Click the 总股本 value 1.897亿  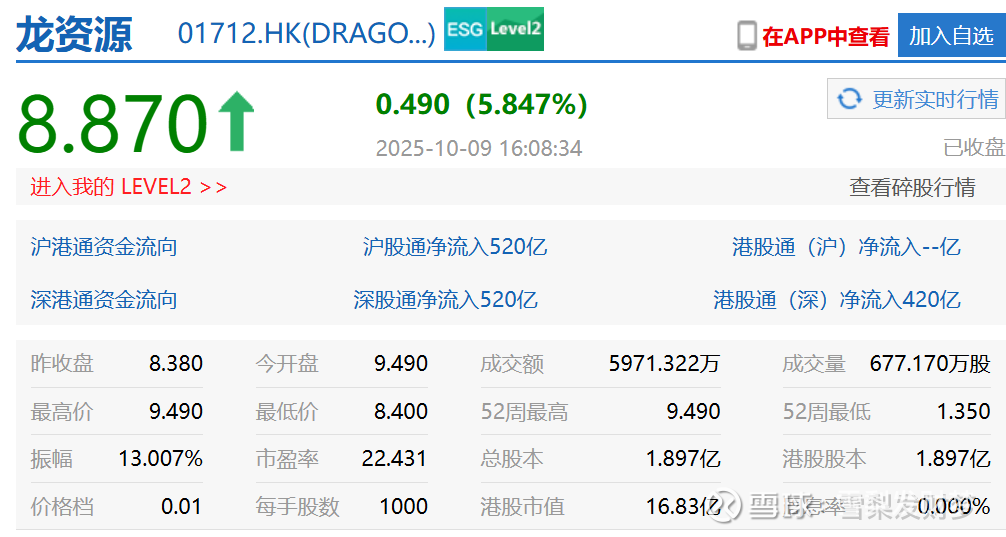[x=683, y=459]
